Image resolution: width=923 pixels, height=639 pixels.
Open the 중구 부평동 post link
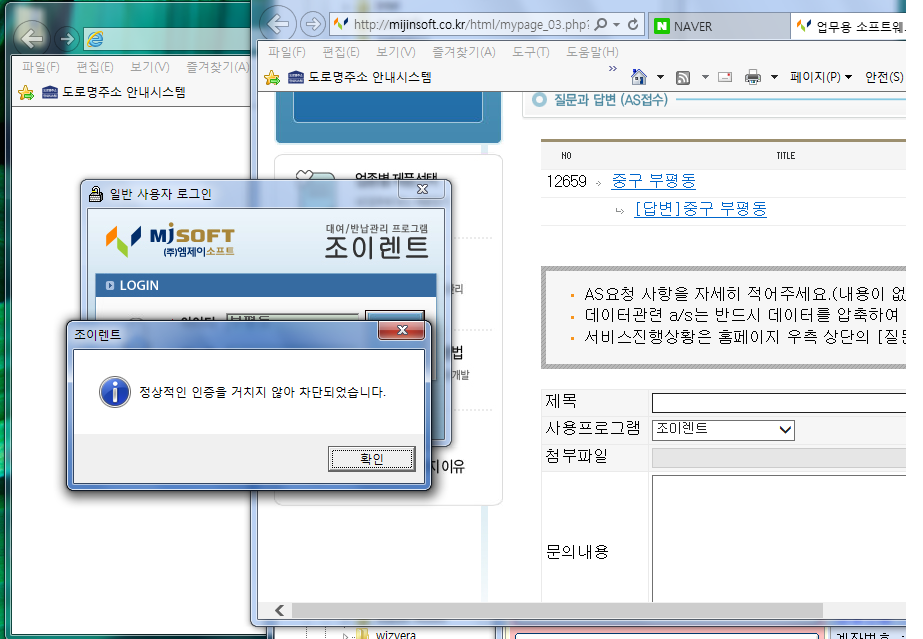(x=653, y=181)
